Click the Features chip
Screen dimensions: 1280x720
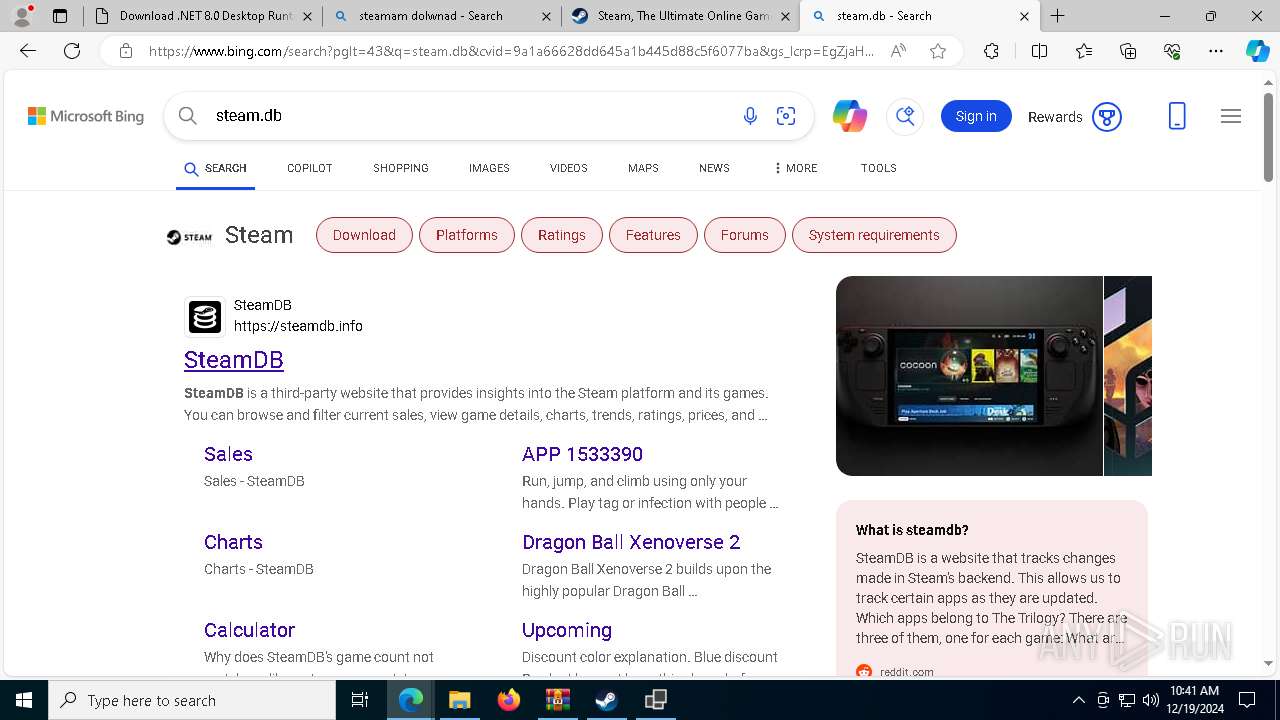pos(653,235)
